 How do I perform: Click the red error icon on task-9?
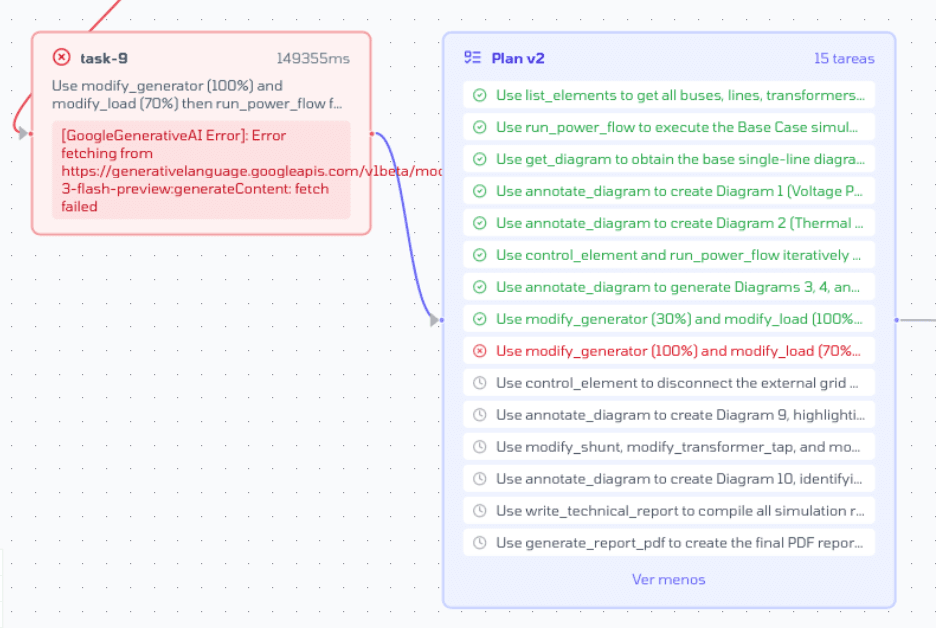pyautogui.click(x=62, y=58)
